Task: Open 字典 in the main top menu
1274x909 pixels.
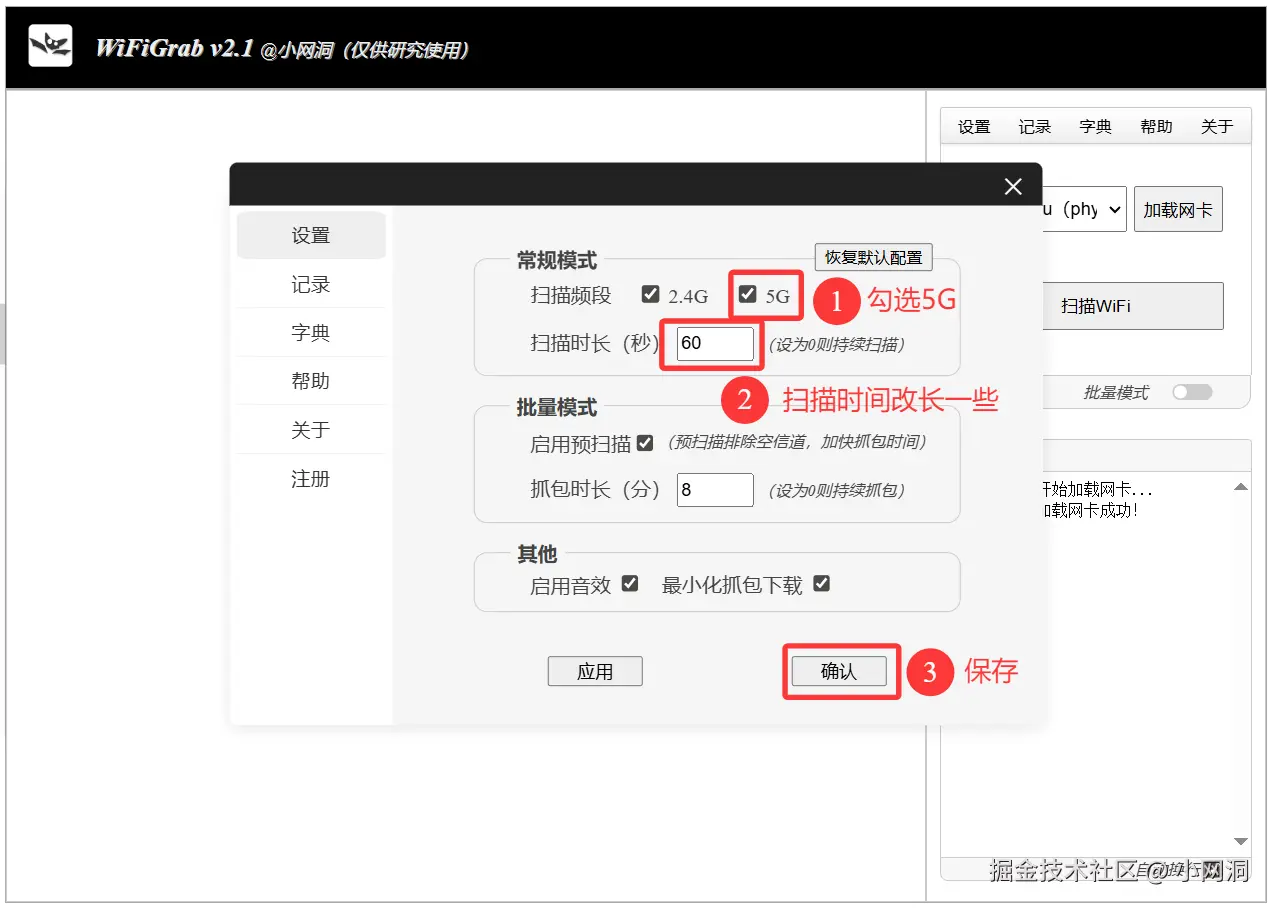Action: pyautogui.click(x=1096, y=127)
